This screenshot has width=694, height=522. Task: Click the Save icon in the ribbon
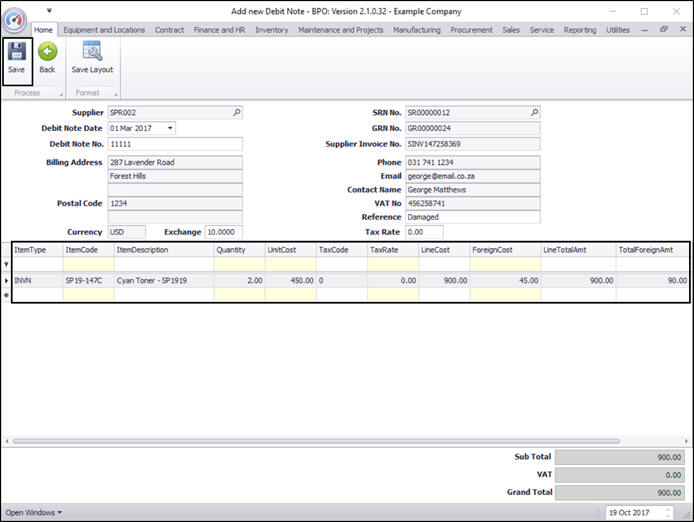16,52
